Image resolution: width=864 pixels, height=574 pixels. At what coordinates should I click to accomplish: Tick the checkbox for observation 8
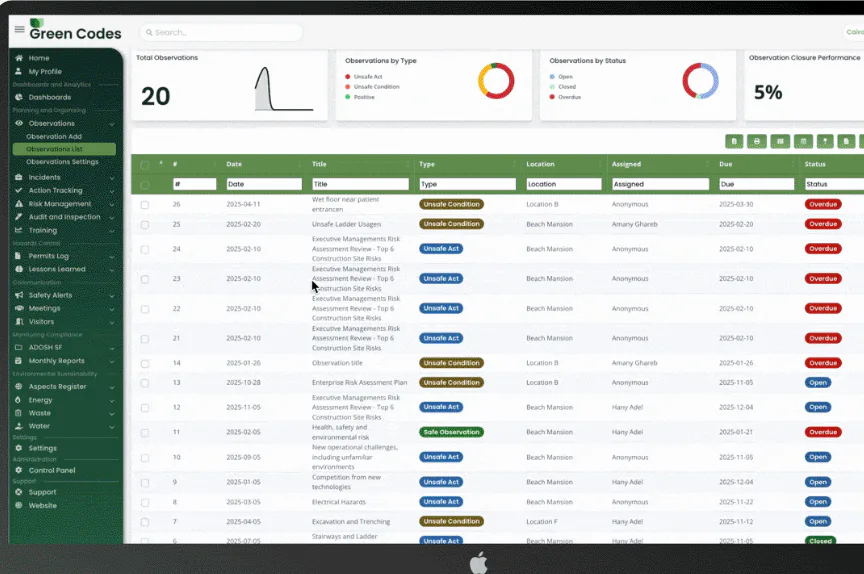tap(144, 502)
